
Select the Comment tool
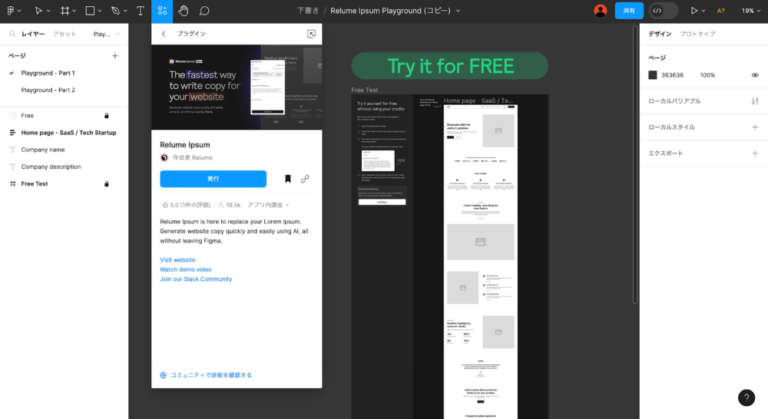204,10
